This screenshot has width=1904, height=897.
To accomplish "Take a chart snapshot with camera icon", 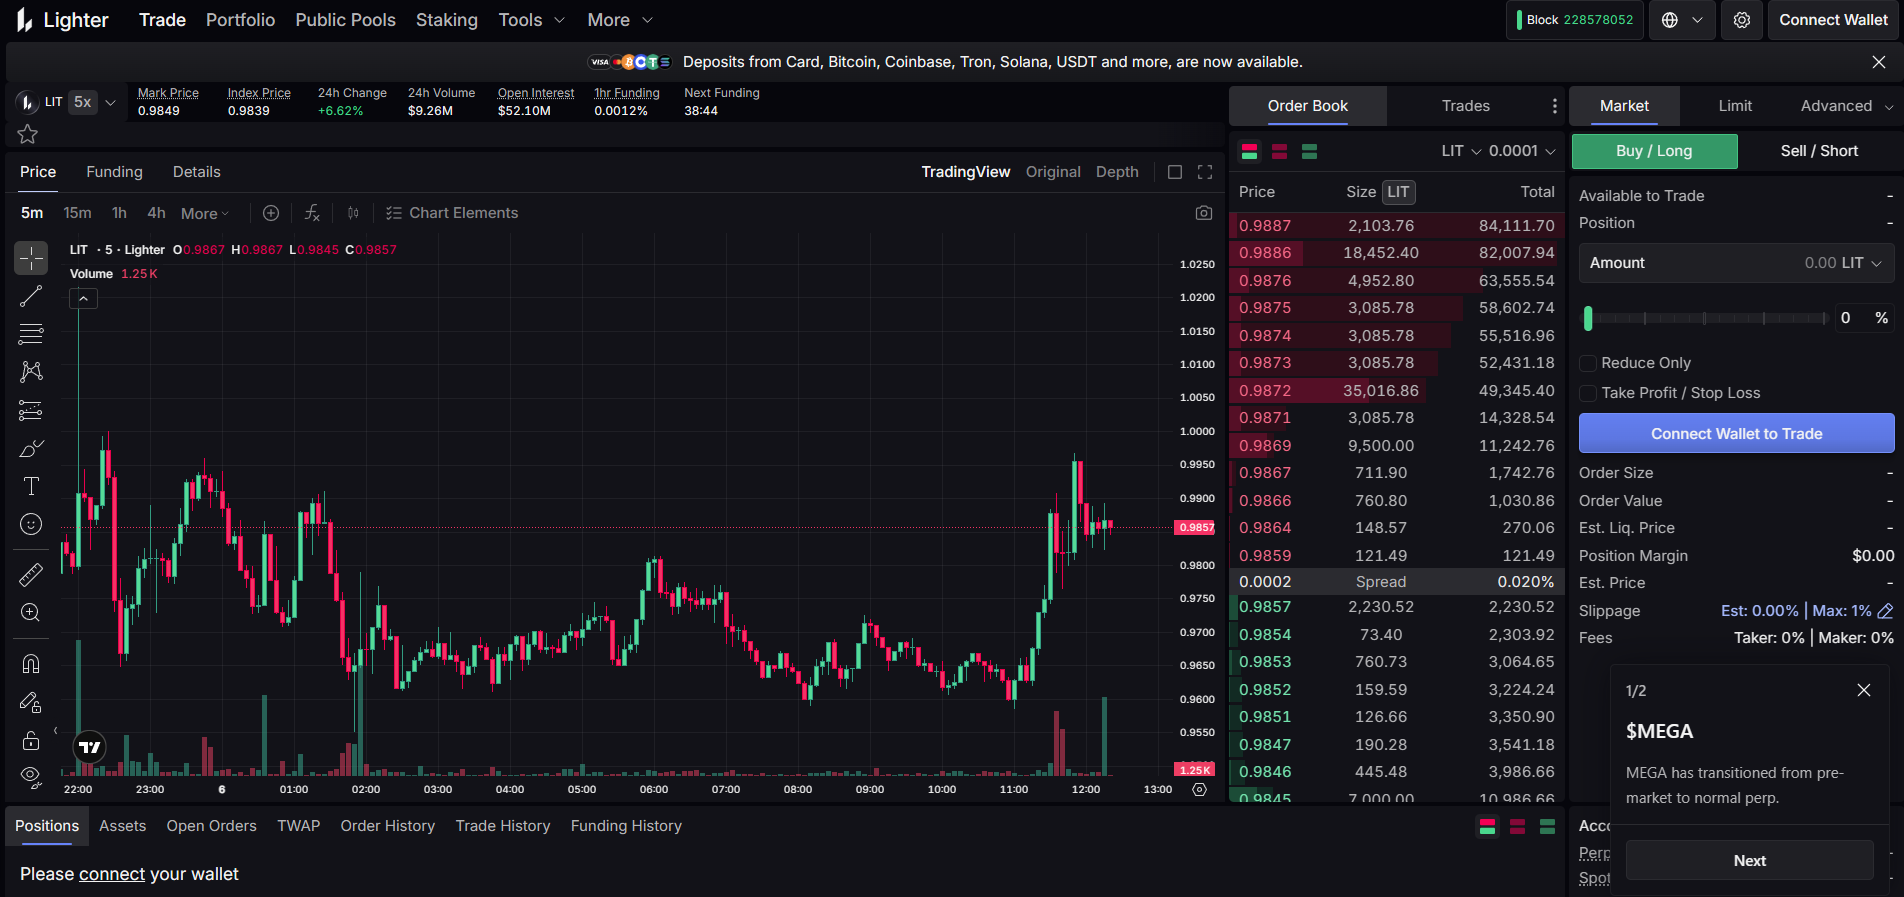I will click(x=1204, y=213).
